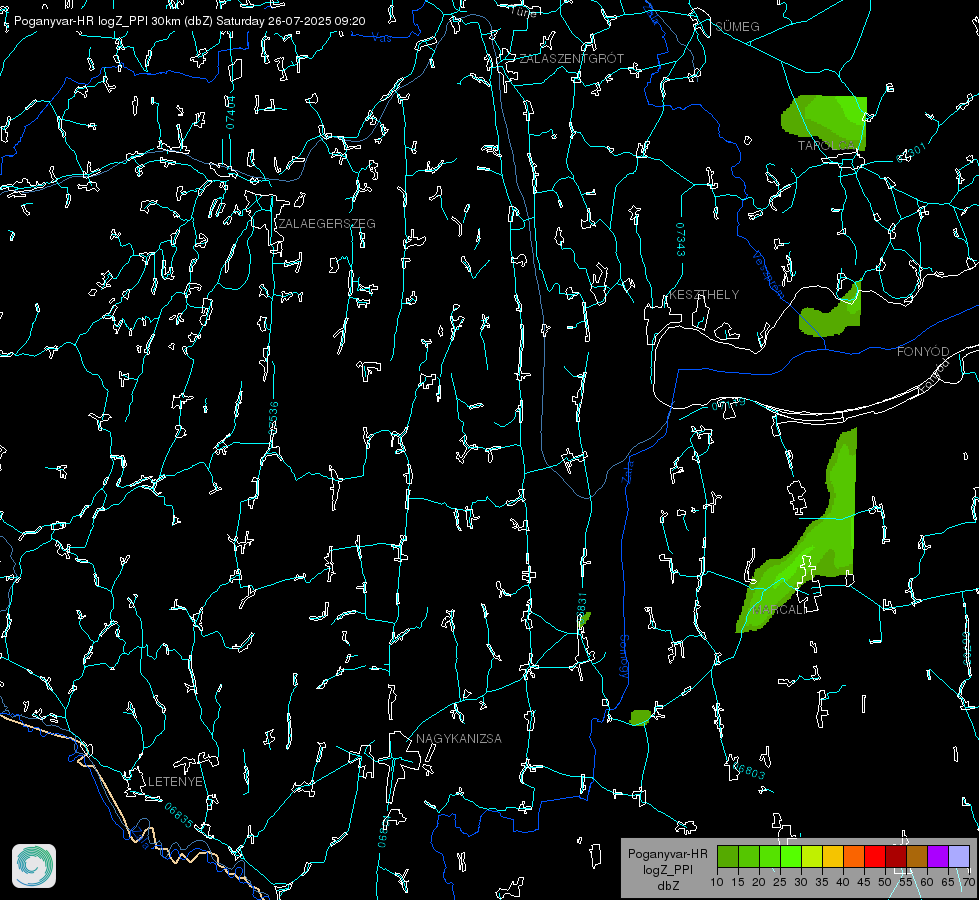Click the 10-15 dBZ dark green swatch
This screenshot has width=979, height=900.
728,856
